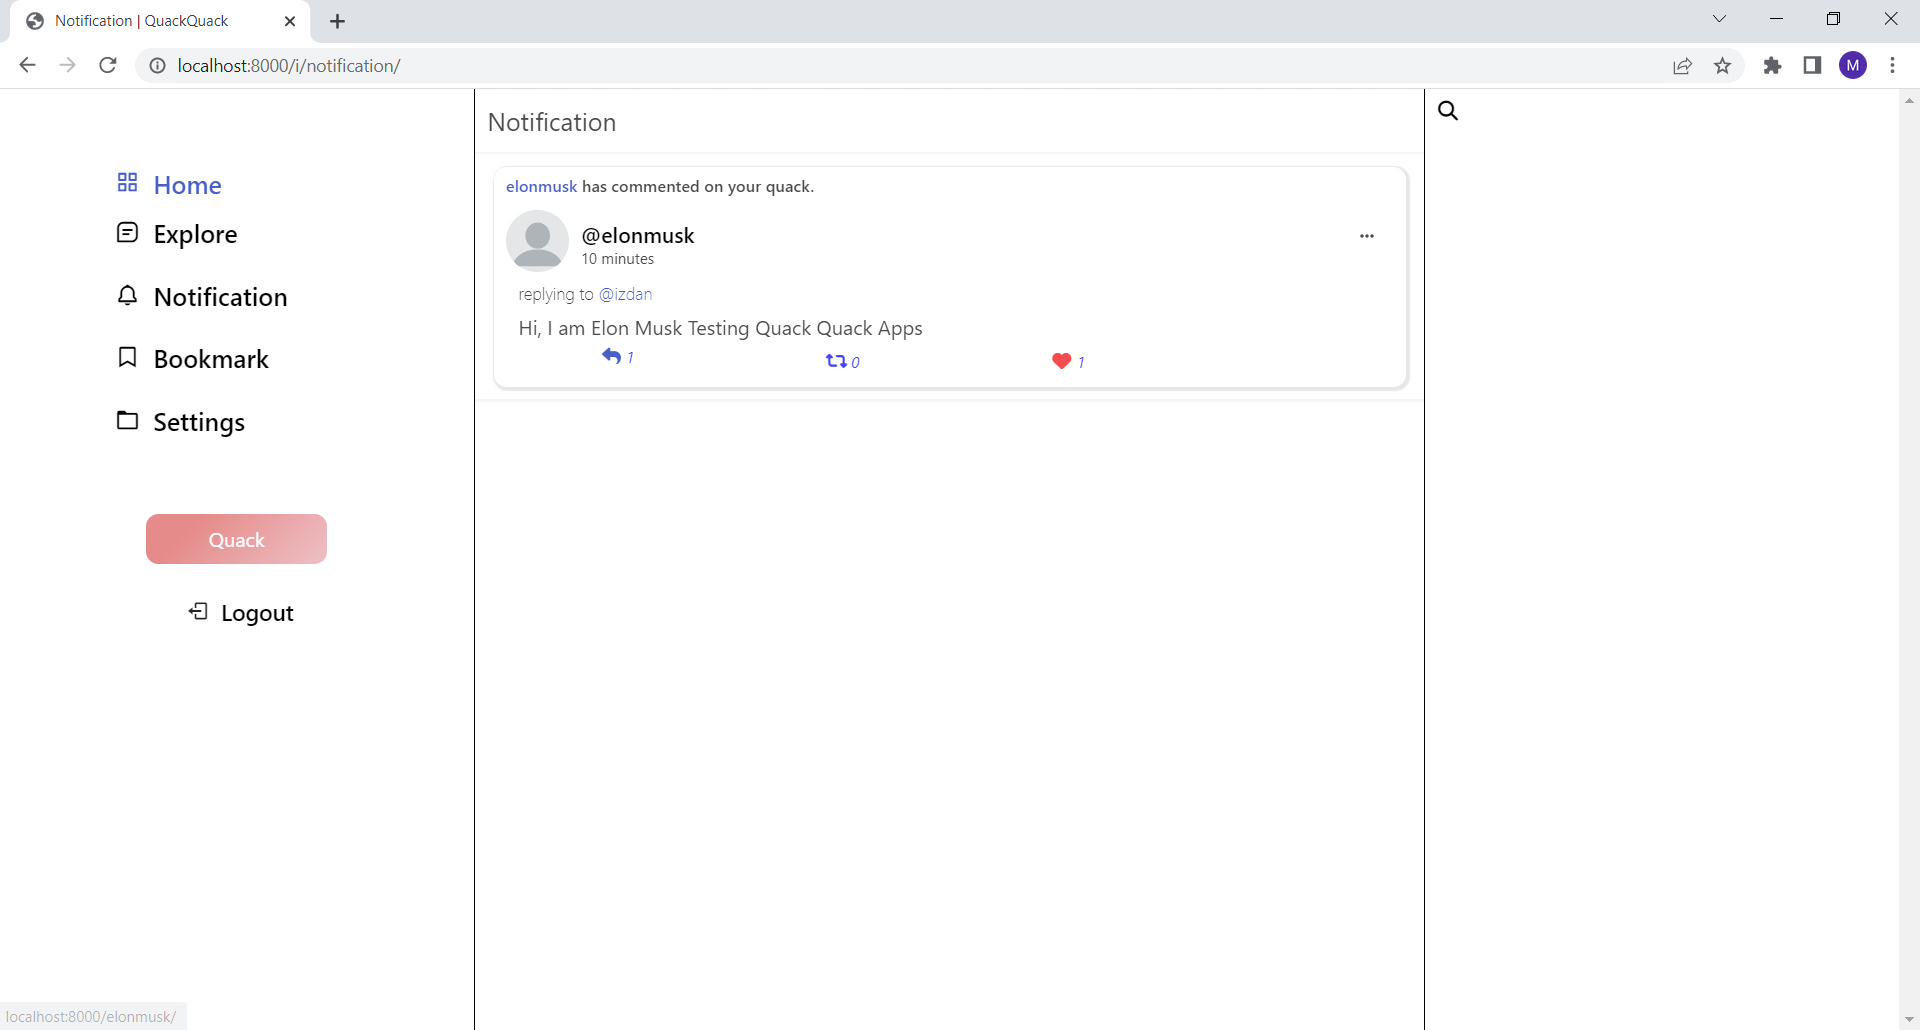Viewport: 1920px width, 1030px height.
Task: Open the tab search dropdown arrow
Action: click(x=1719, y=19)
